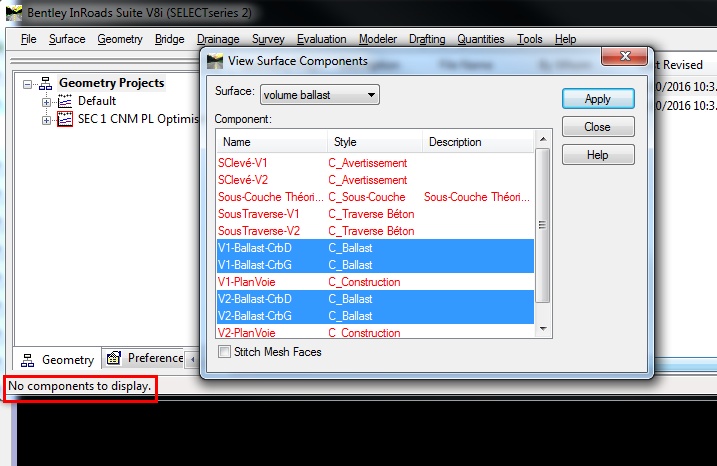Click the tab scroll left arrow beside Preferences

[x=193, y=359]
